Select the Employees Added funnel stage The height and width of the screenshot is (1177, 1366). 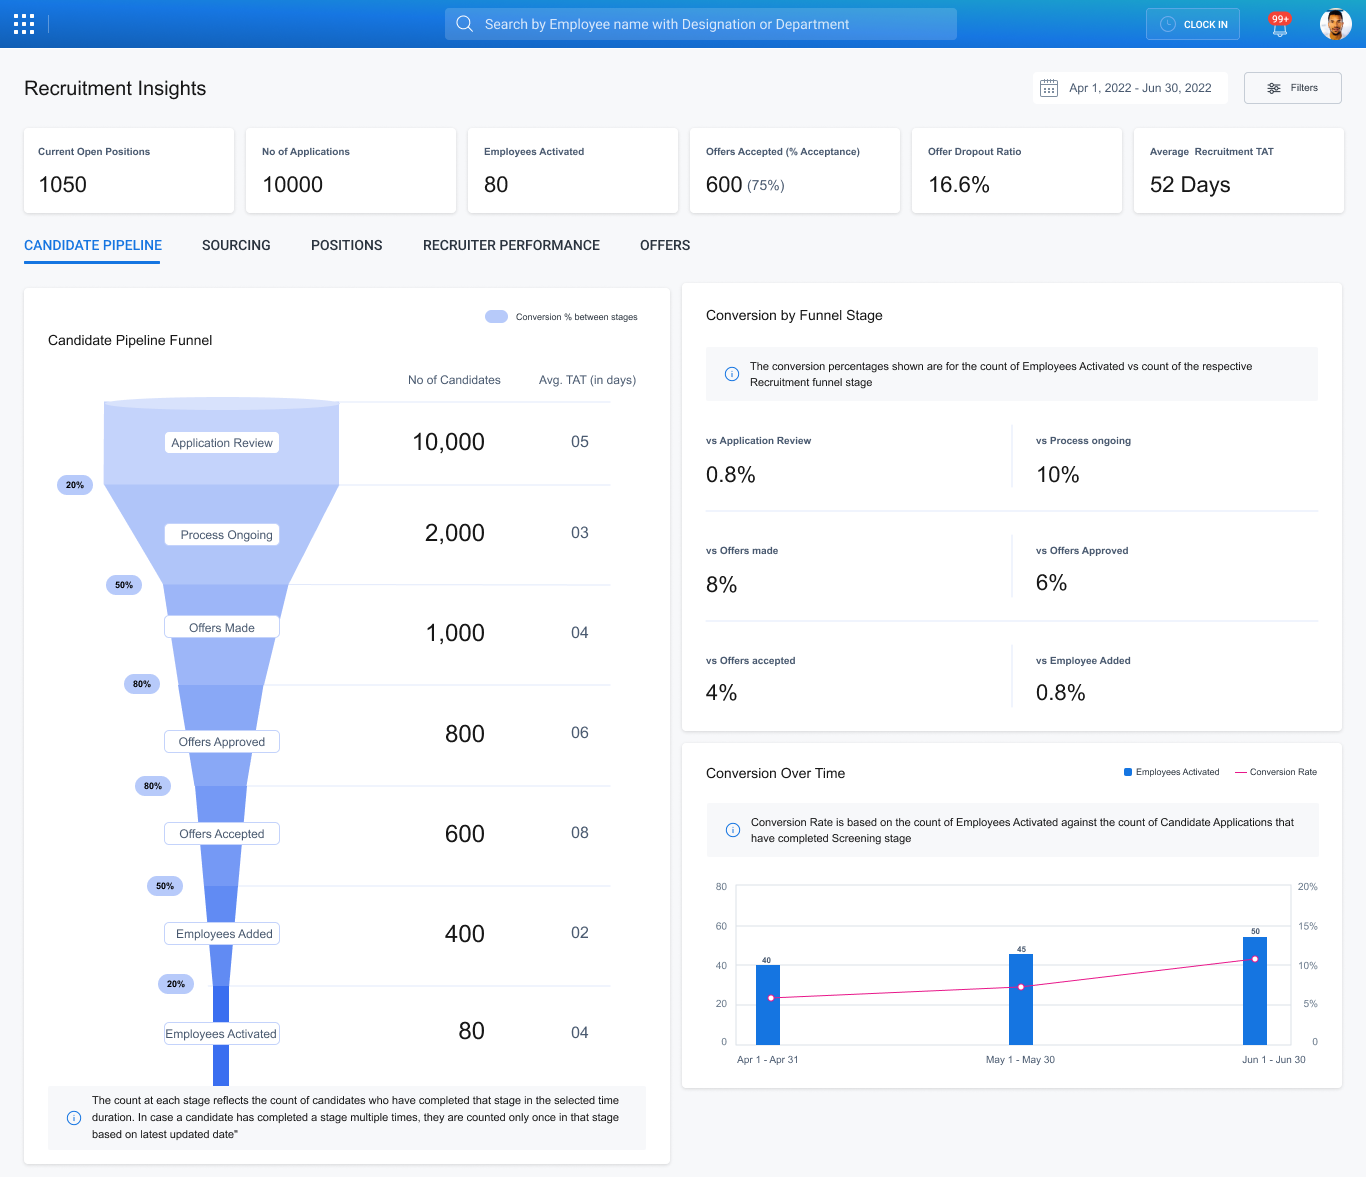222,934
